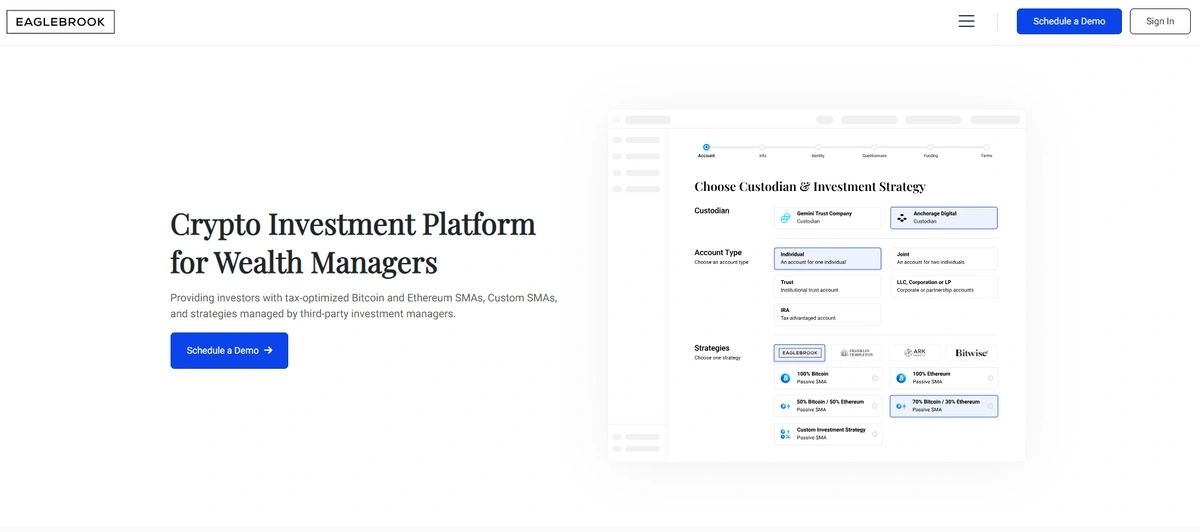Viewport: 1200px width, 532px height.
Task: Open info icon on Custom Investment Strategy
Action: click(875, 434)
